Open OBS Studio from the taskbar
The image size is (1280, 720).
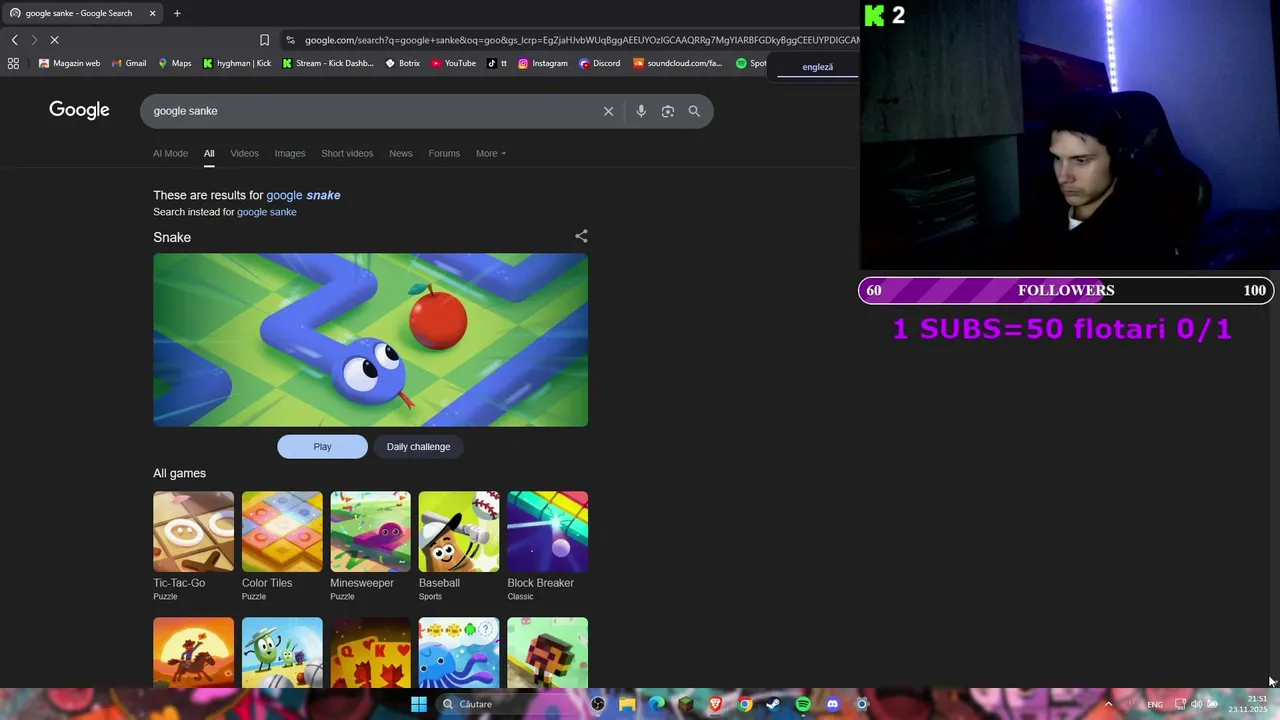pos(598,704)
